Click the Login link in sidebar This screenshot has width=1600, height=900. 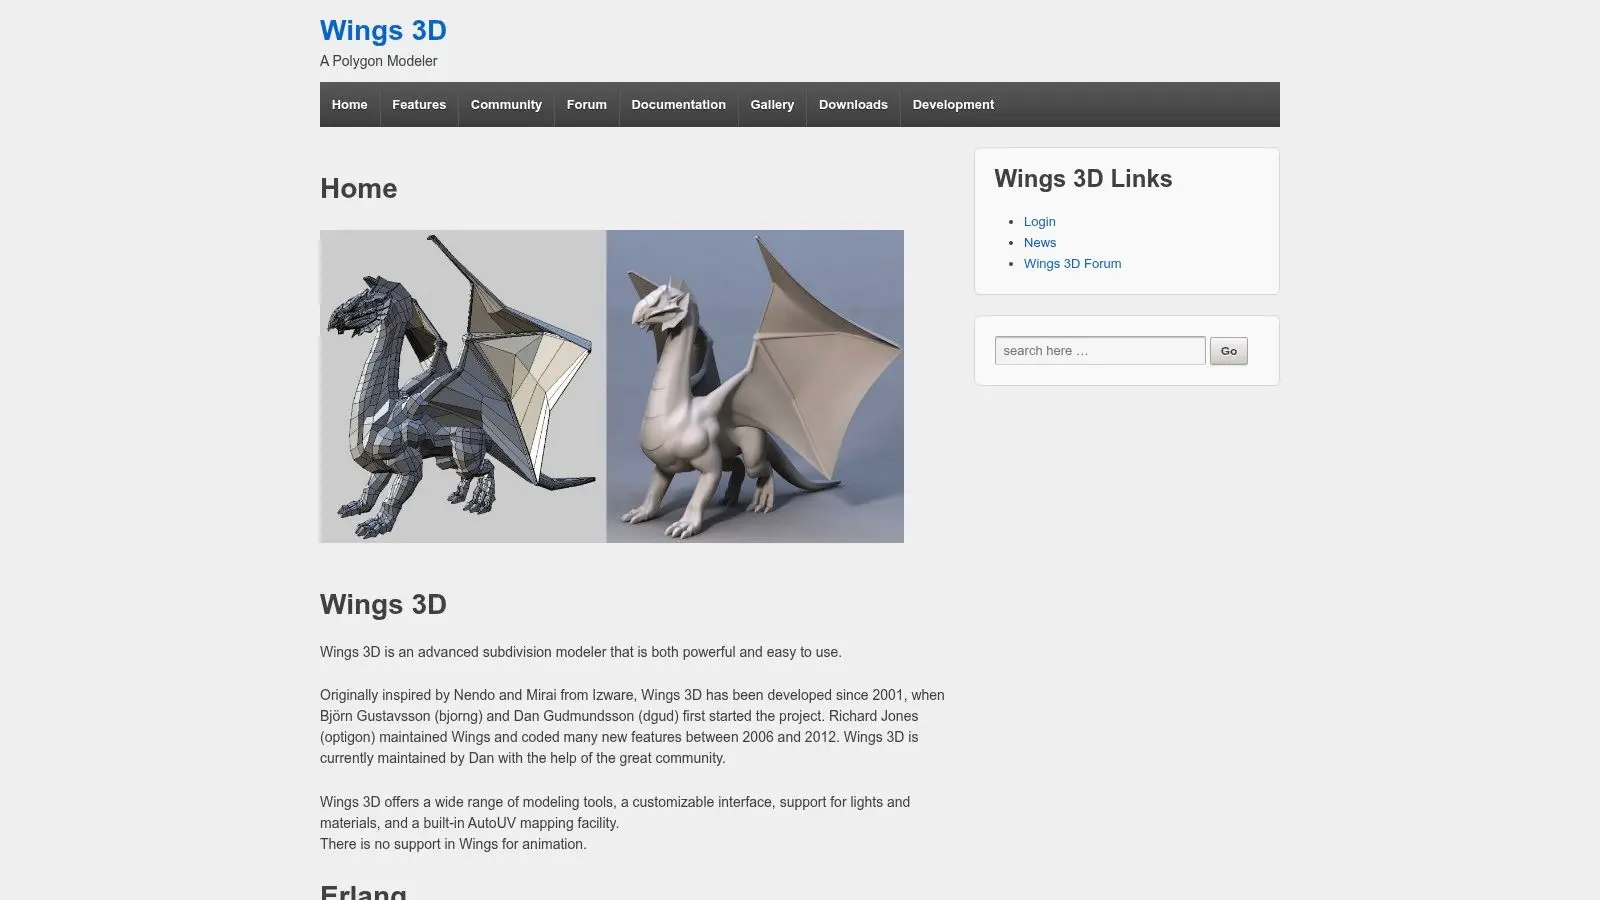pos(1039,222)
